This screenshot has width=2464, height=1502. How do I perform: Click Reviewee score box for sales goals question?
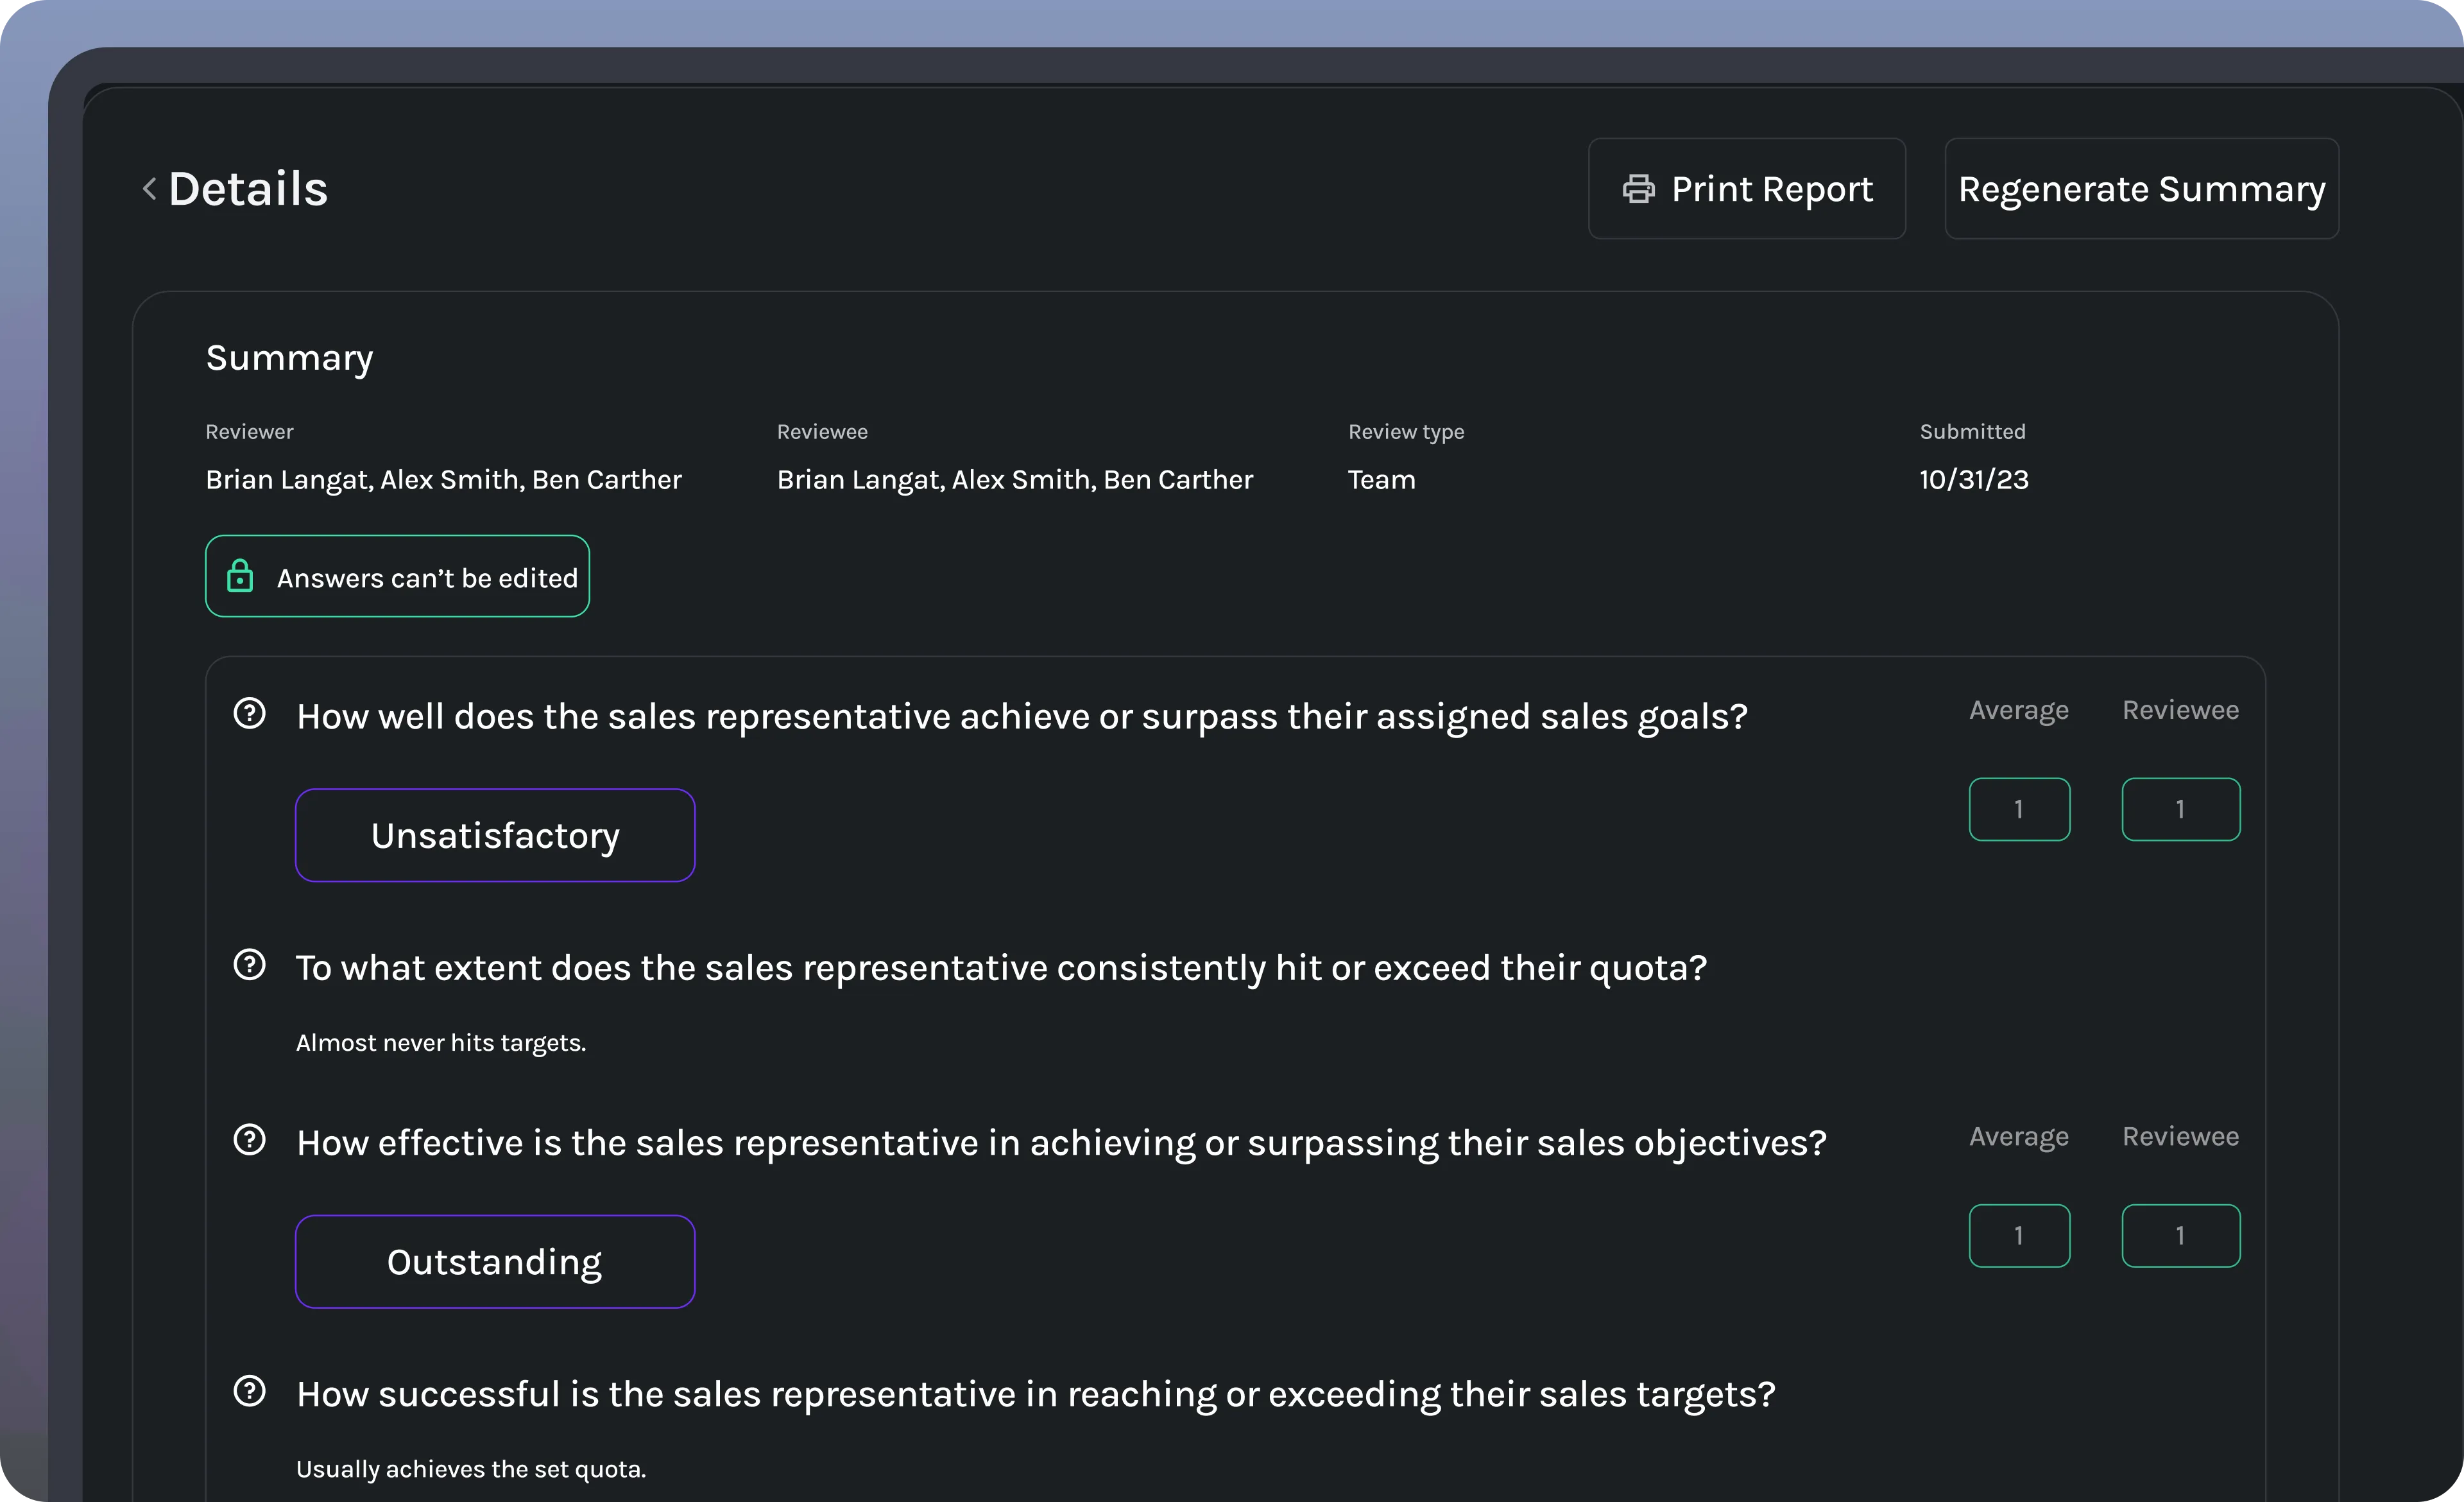(2180, 809)
